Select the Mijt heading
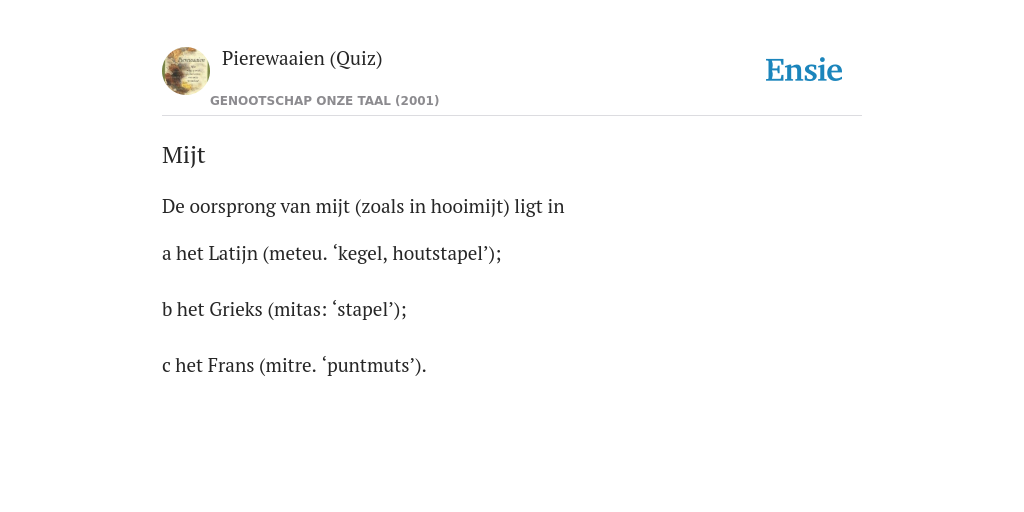Image resolution: width=1024 pixels, height=512 pixels. [x=184, y=155]
